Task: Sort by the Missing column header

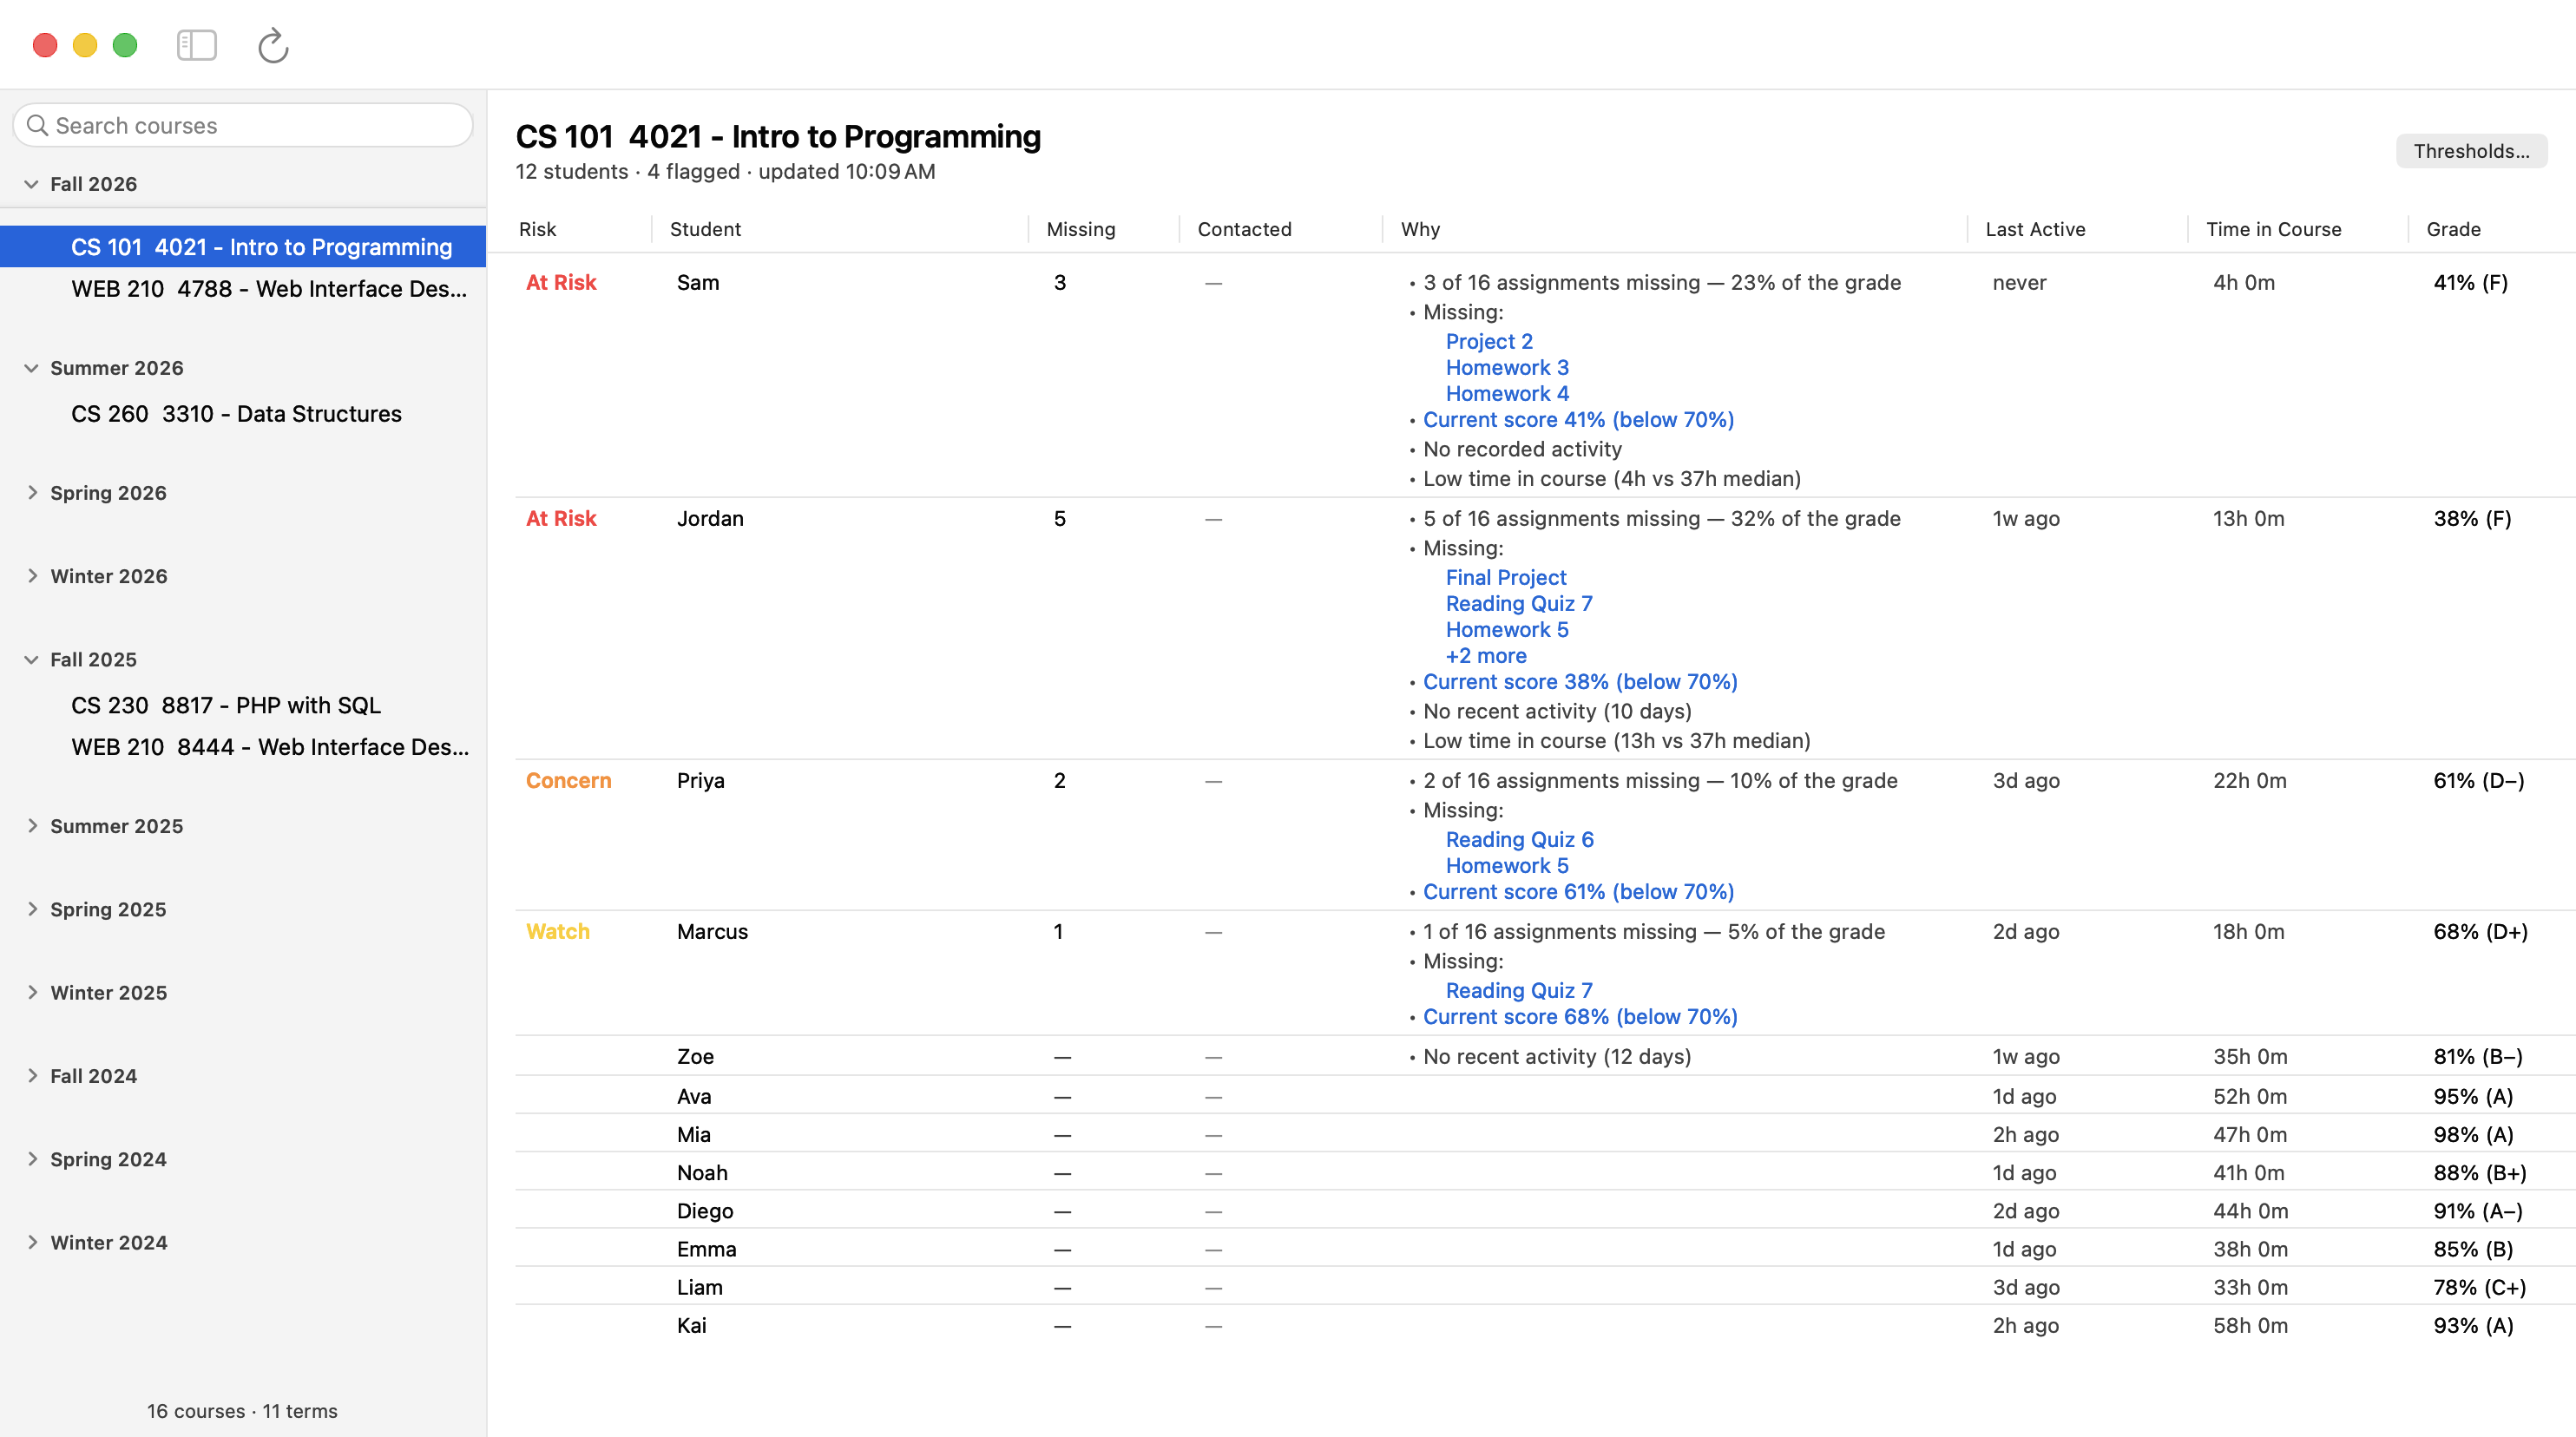Action: coord(1080,229)
